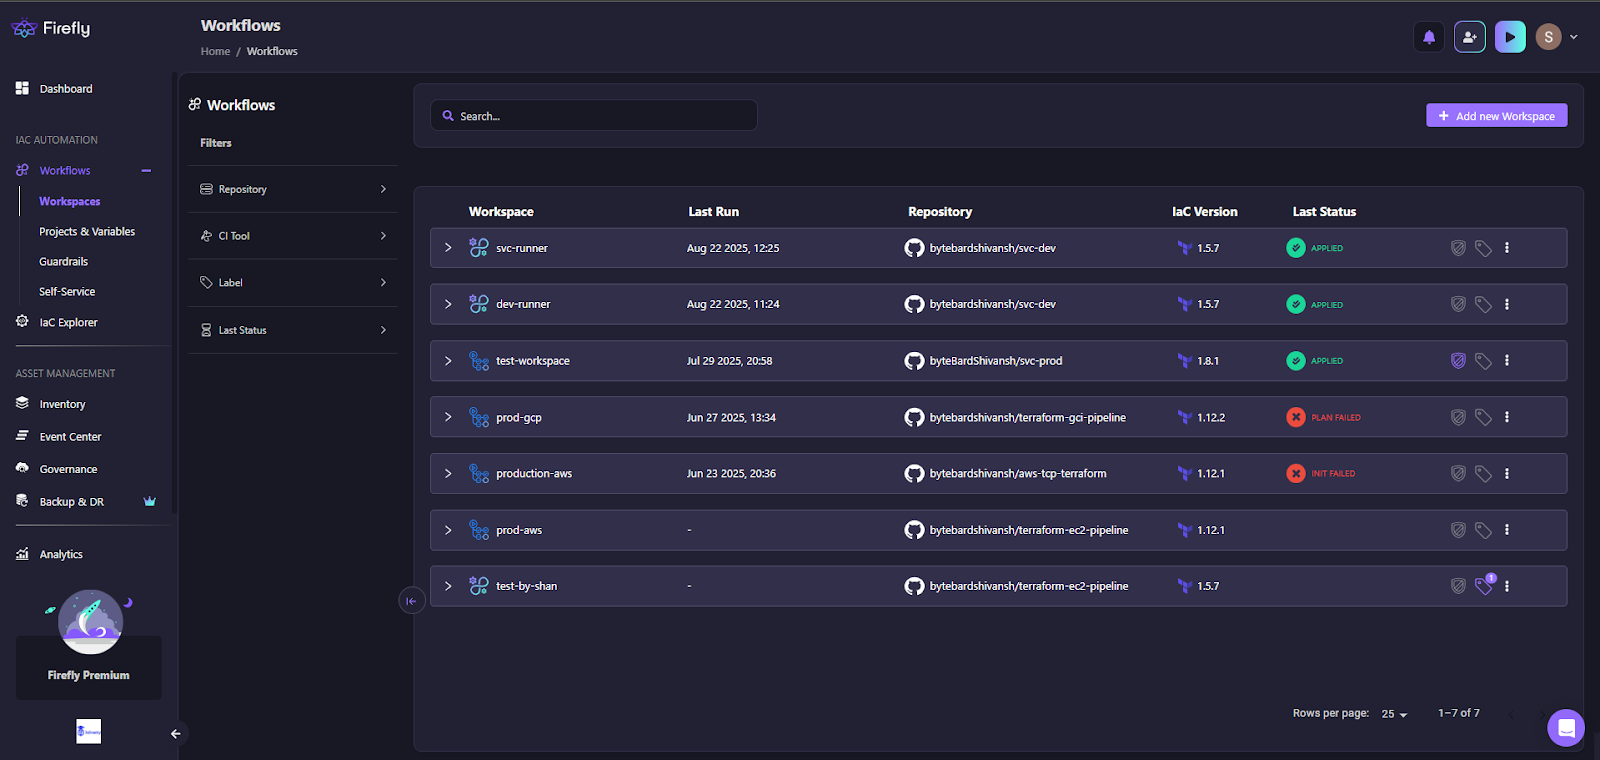Click the workspace Search field
1600x760 pixels.
tap(594, 115)
